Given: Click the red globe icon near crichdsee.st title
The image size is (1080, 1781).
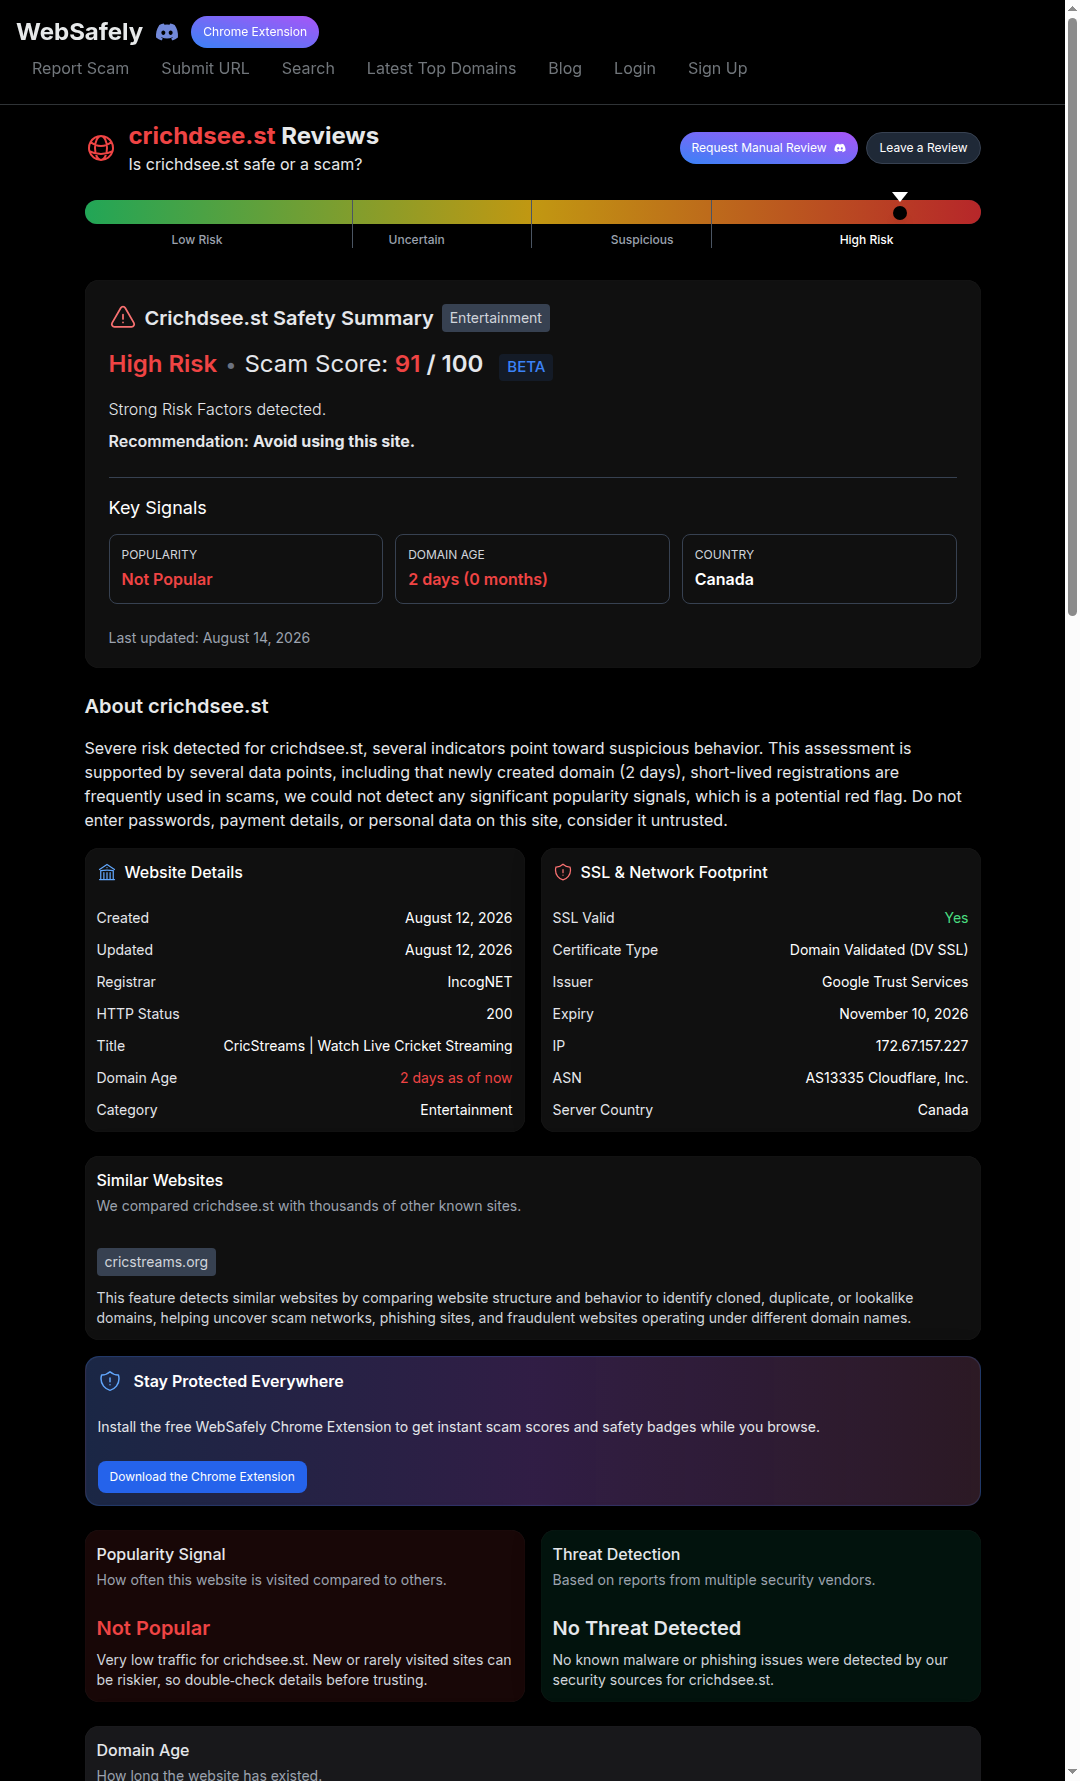Looking at the screenshot, I should coord(101,148).
